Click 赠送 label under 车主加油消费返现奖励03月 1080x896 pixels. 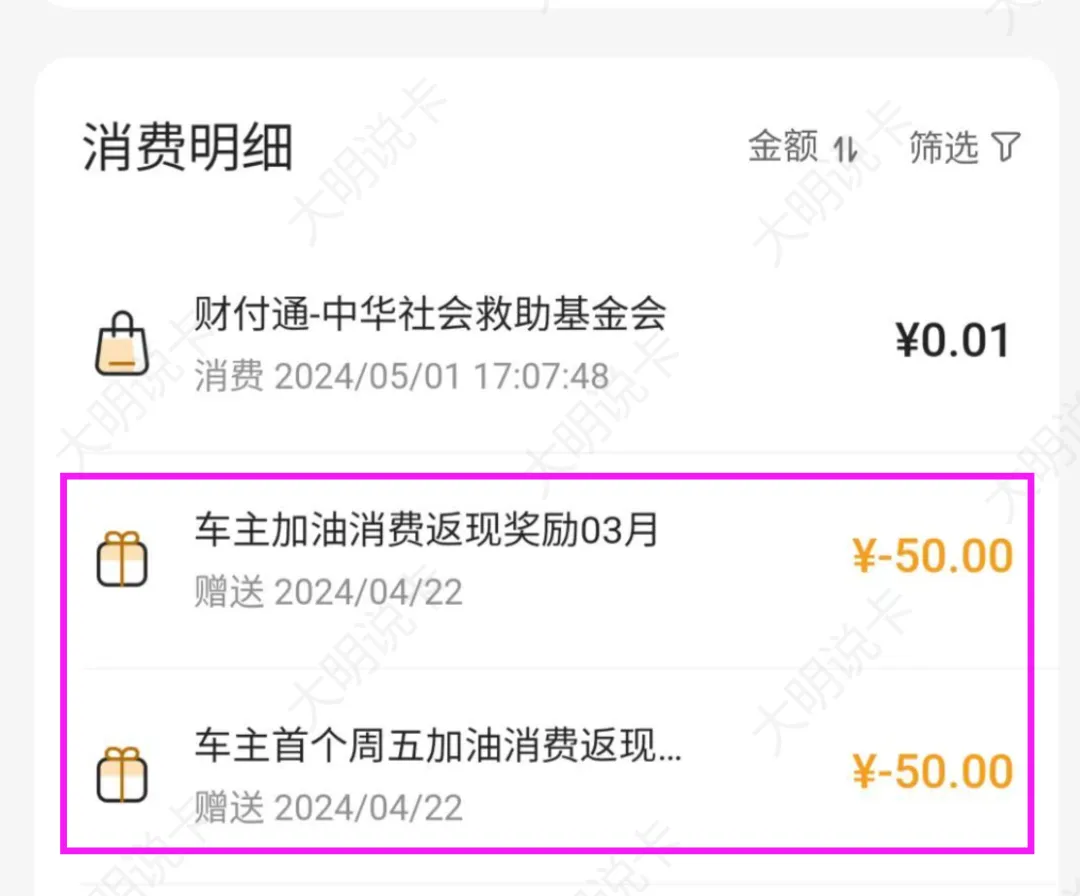tap(228, 592)
